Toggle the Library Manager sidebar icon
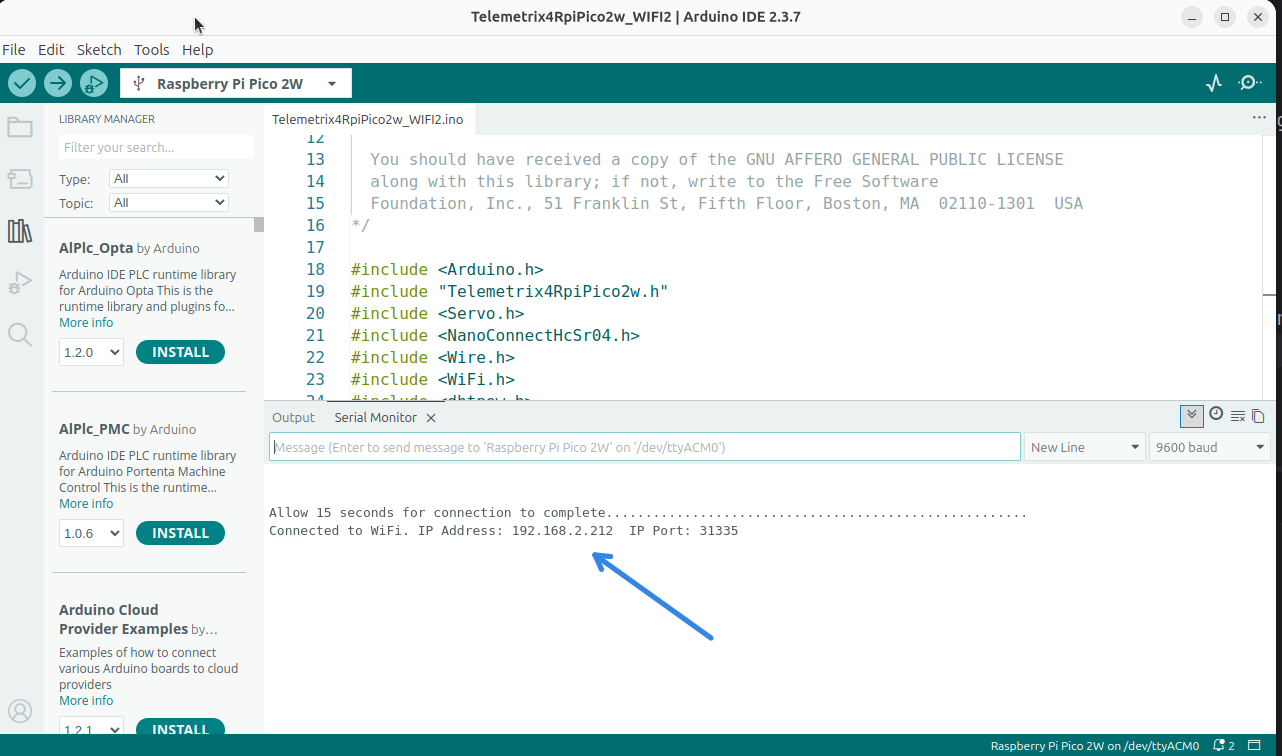1282x756 pixels. [x=20, y=231]
